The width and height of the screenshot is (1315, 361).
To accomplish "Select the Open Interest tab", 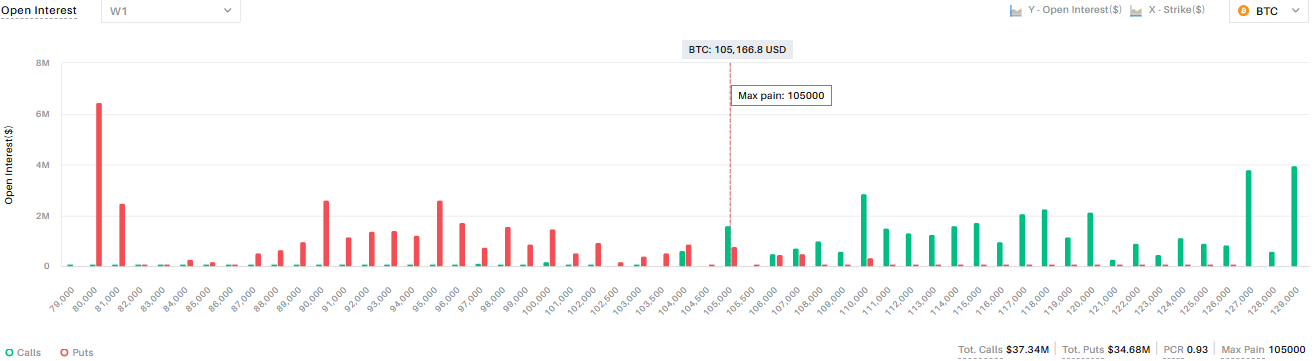I will [38, 10].
